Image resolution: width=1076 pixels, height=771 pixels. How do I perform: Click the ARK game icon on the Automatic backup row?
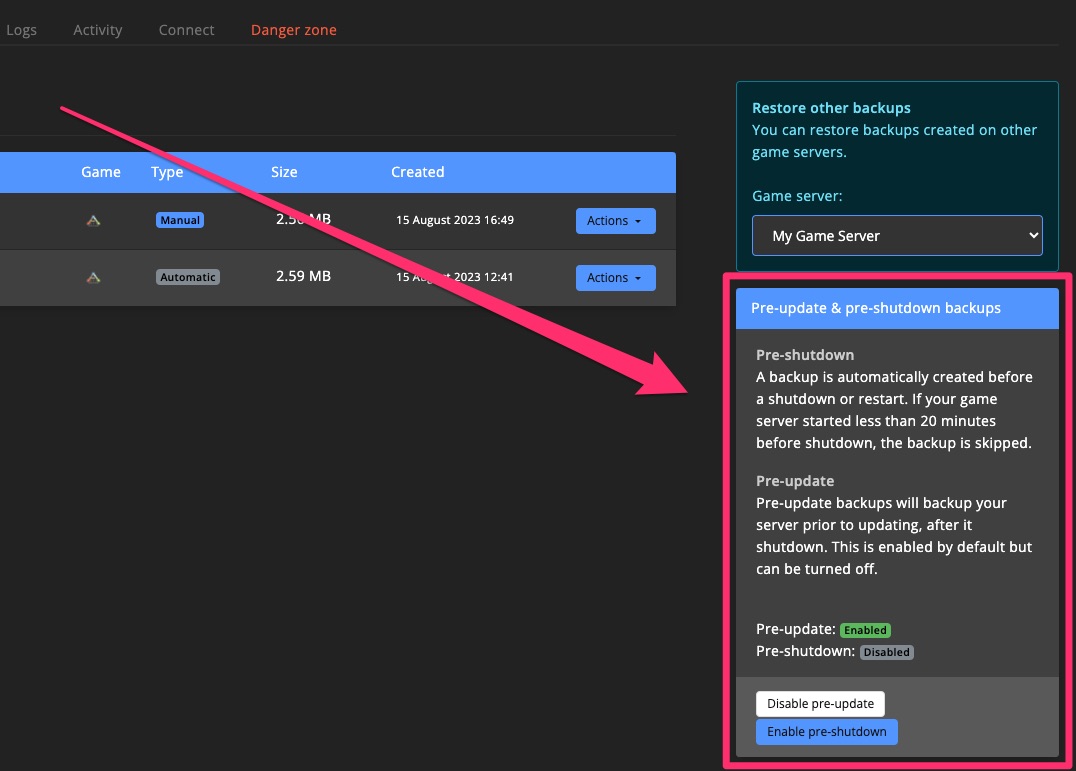(x=93, y=277)
